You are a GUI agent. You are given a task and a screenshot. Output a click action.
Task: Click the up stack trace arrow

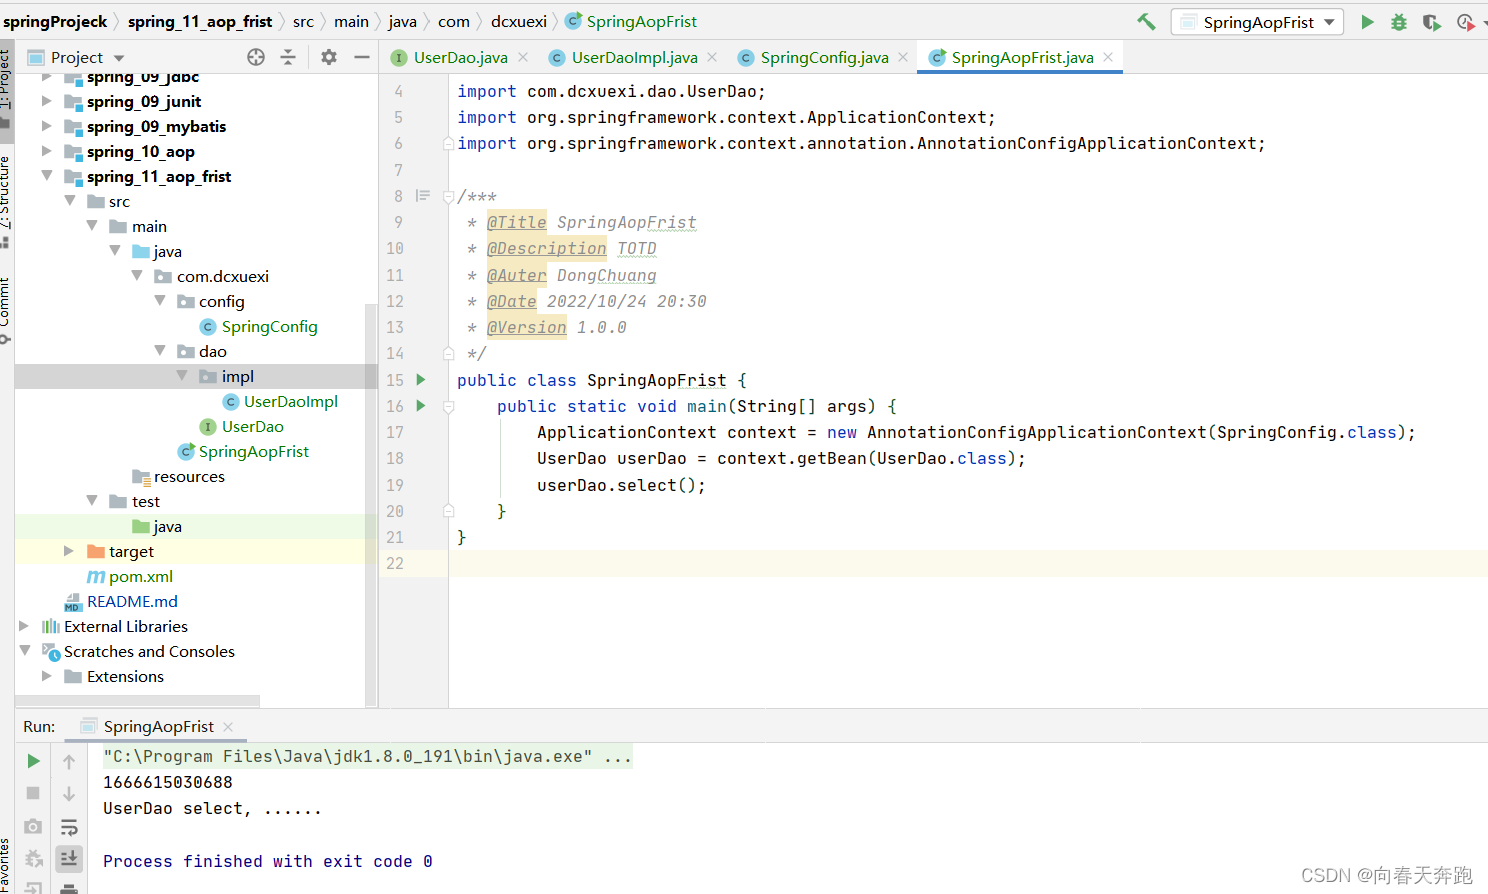coord(69,761)
